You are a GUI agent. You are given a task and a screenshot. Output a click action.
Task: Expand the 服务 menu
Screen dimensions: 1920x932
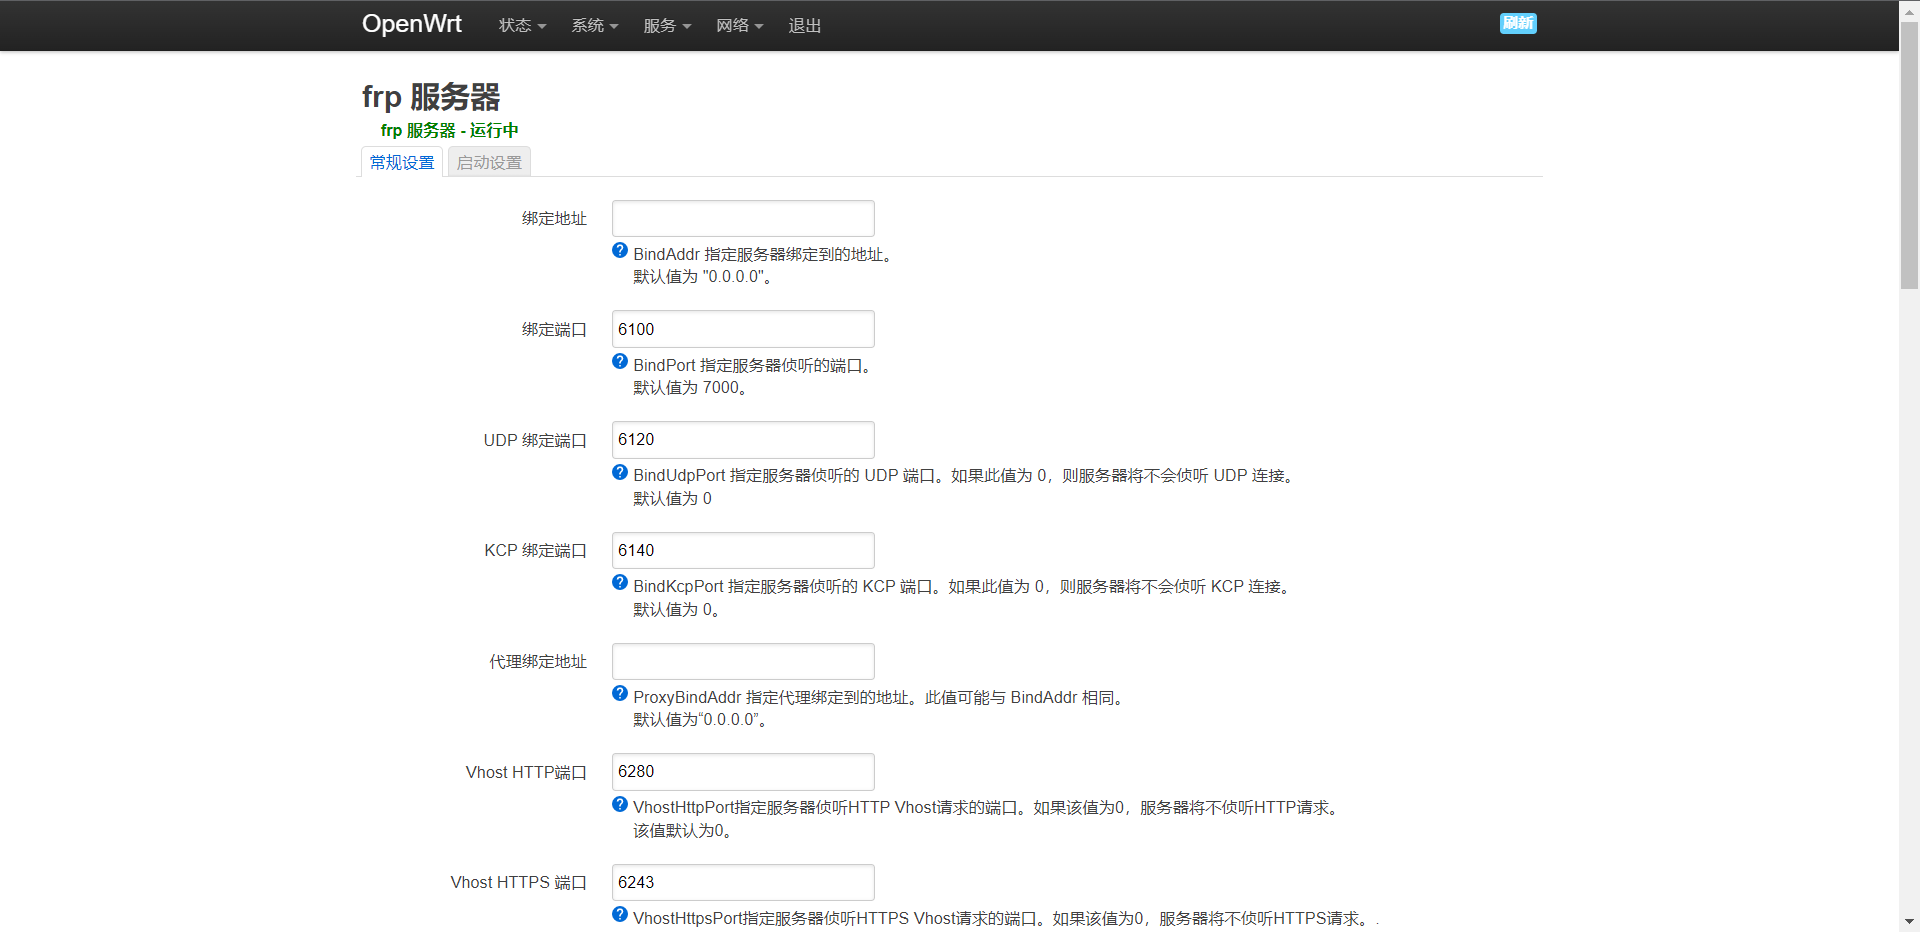click(x=667, y=26)
